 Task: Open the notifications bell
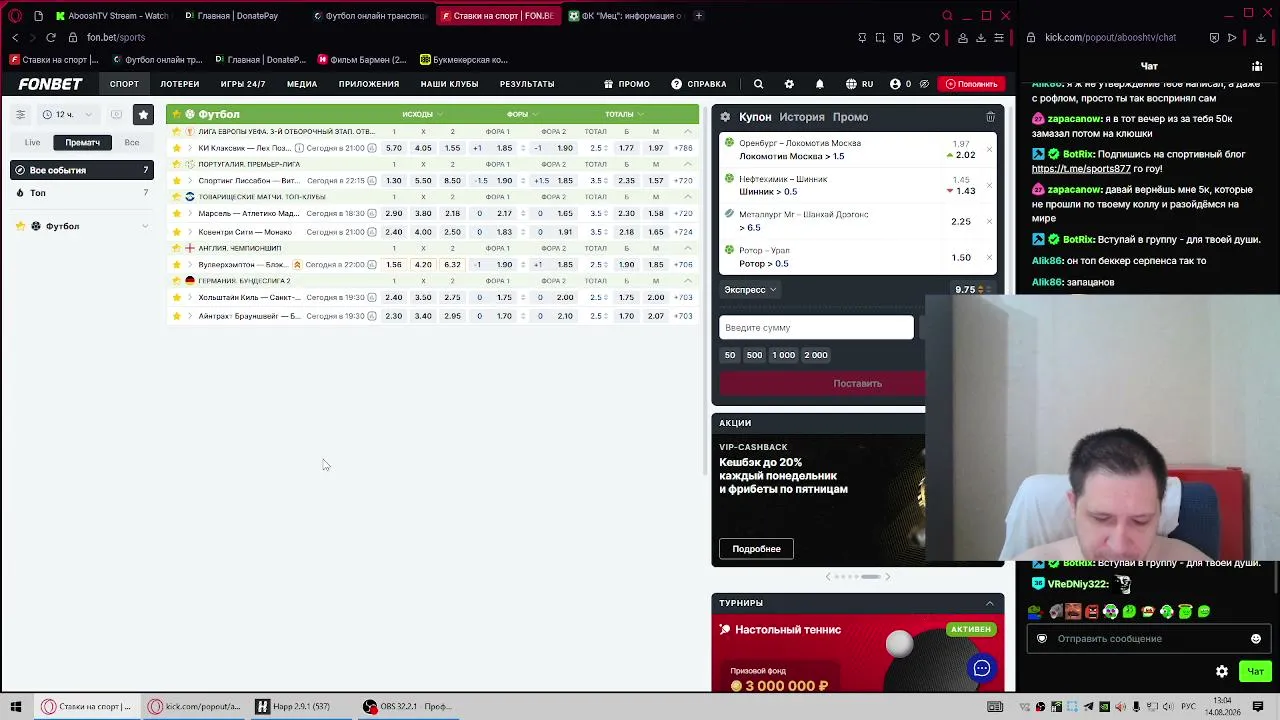tap(819, 84)
